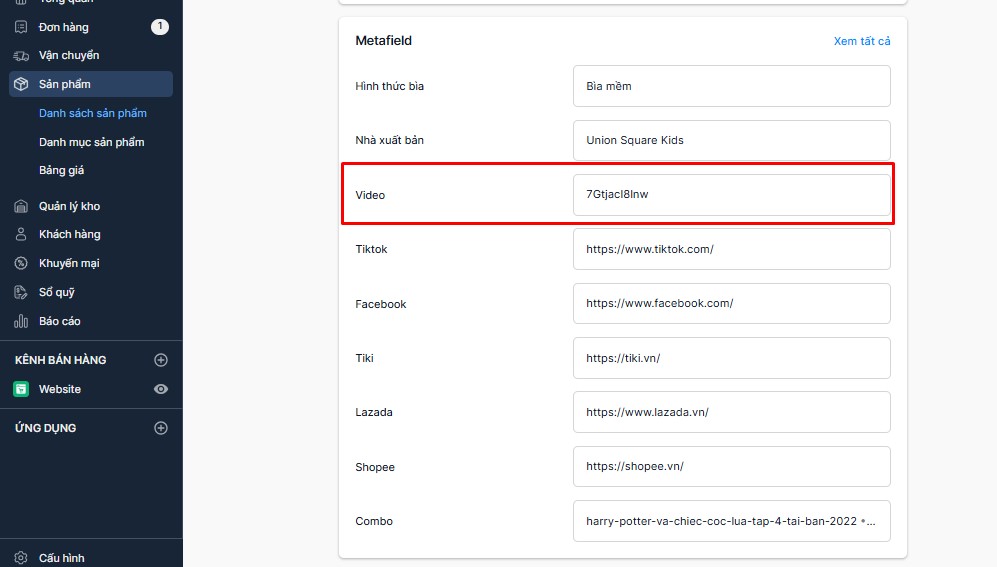This screenshot has height=567, width=997.
Task: Edit the Tiktok URL field
Action: (731, 249)
